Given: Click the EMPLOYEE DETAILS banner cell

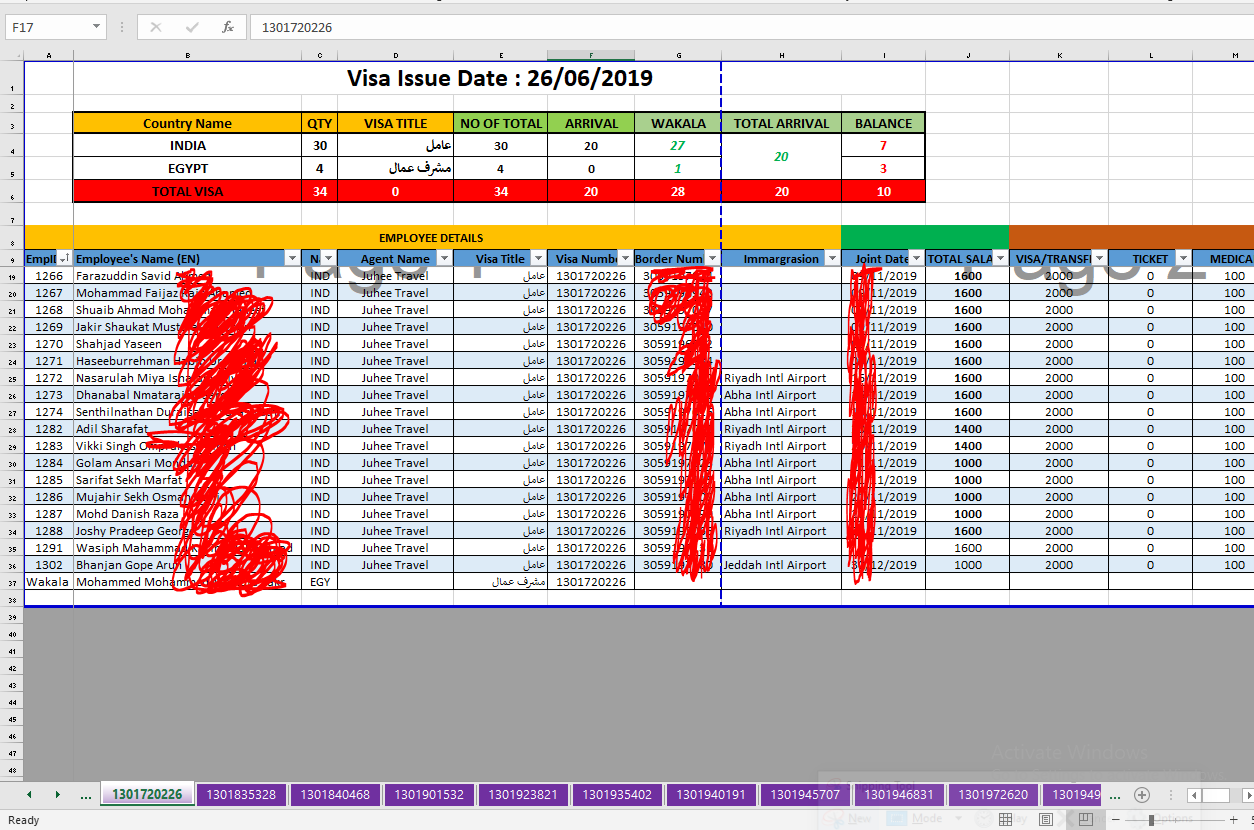Looking at the screenshot, I should 431,238.
